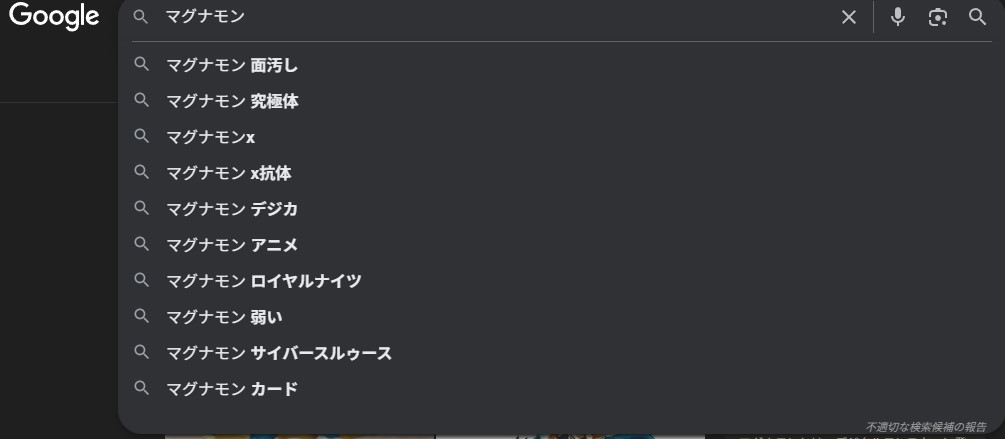Click magnifier icon beside マグナモン アニメ
Screen dimensions: 1005x439
point(142,244)
